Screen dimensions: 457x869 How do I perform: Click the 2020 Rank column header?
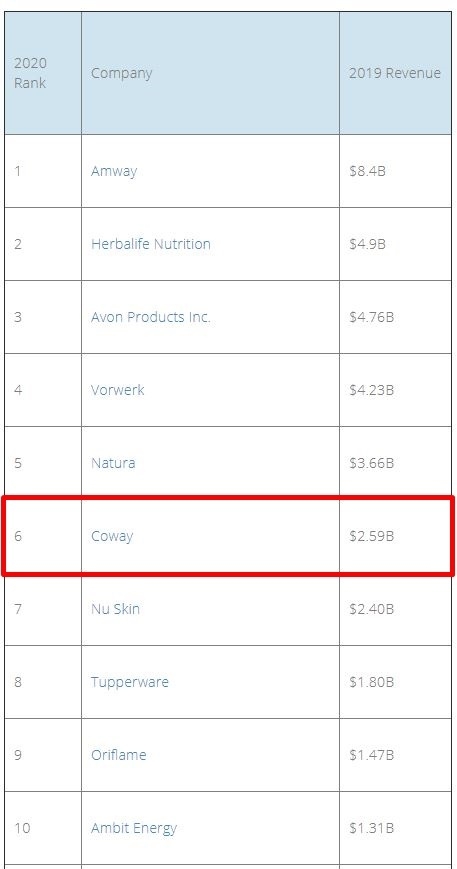coord(30,73)
